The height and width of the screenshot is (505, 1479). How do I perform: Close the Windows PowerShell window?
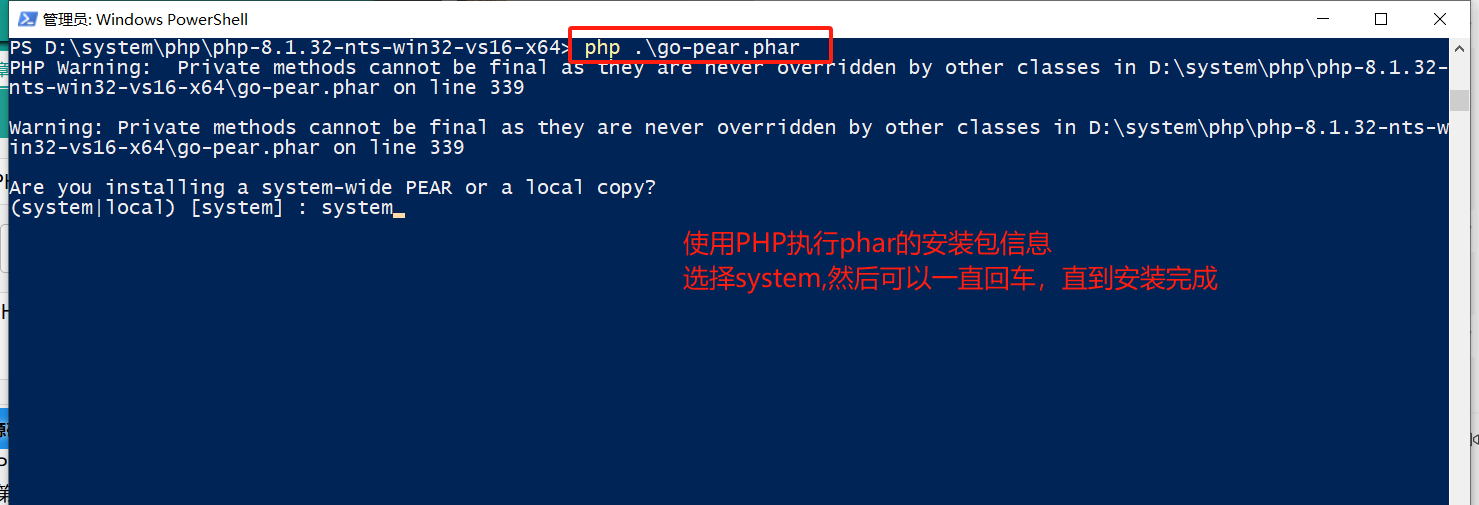pyautogui.click(x=1439, y=19)
